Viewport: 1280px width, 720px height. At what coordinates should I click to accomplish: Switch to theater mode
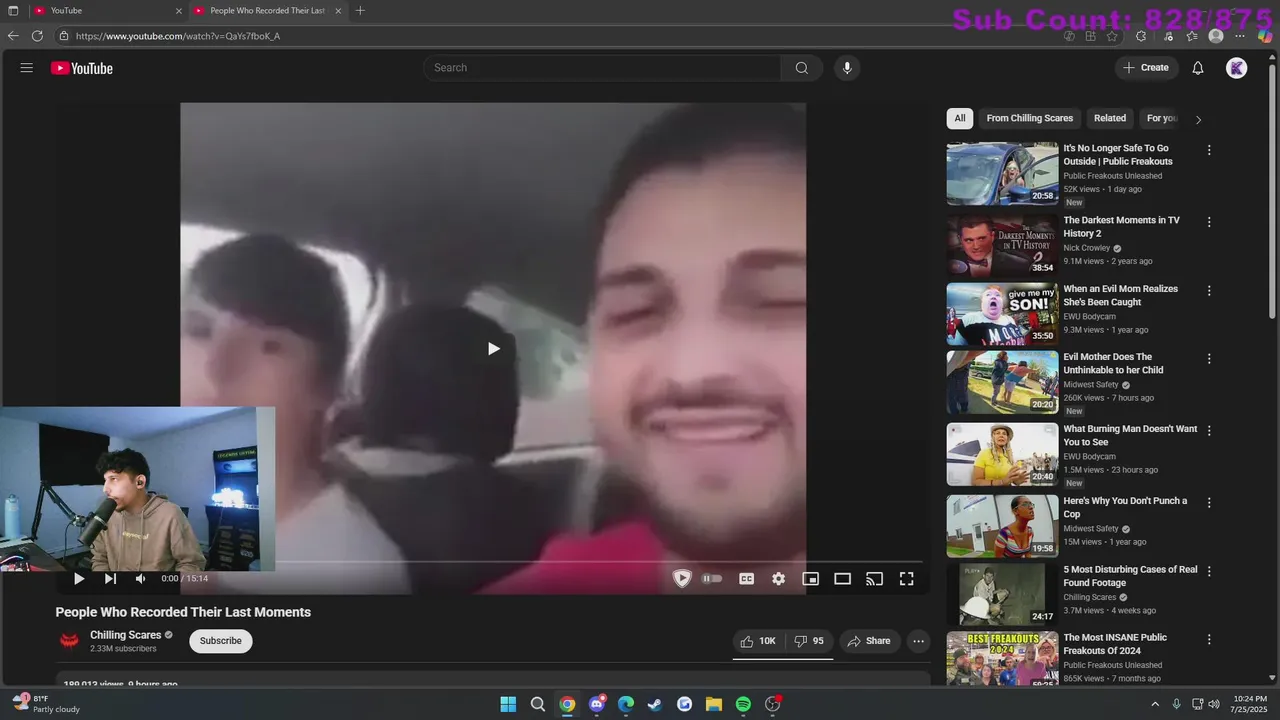[x=843, y=579]
